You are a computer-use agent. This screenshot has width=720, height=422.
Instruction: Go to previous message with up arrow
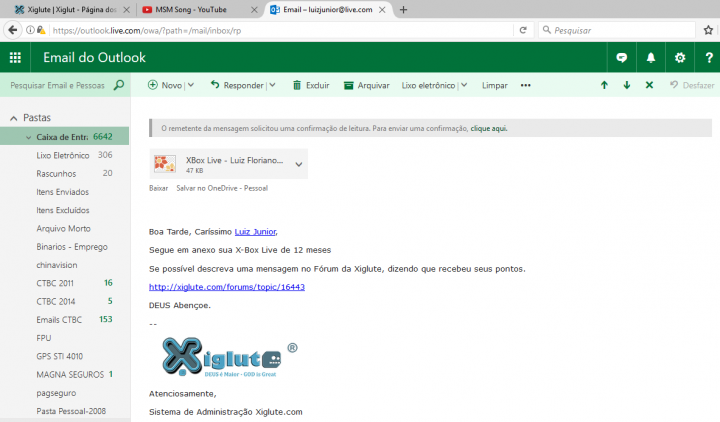click(x=604, y=85)
